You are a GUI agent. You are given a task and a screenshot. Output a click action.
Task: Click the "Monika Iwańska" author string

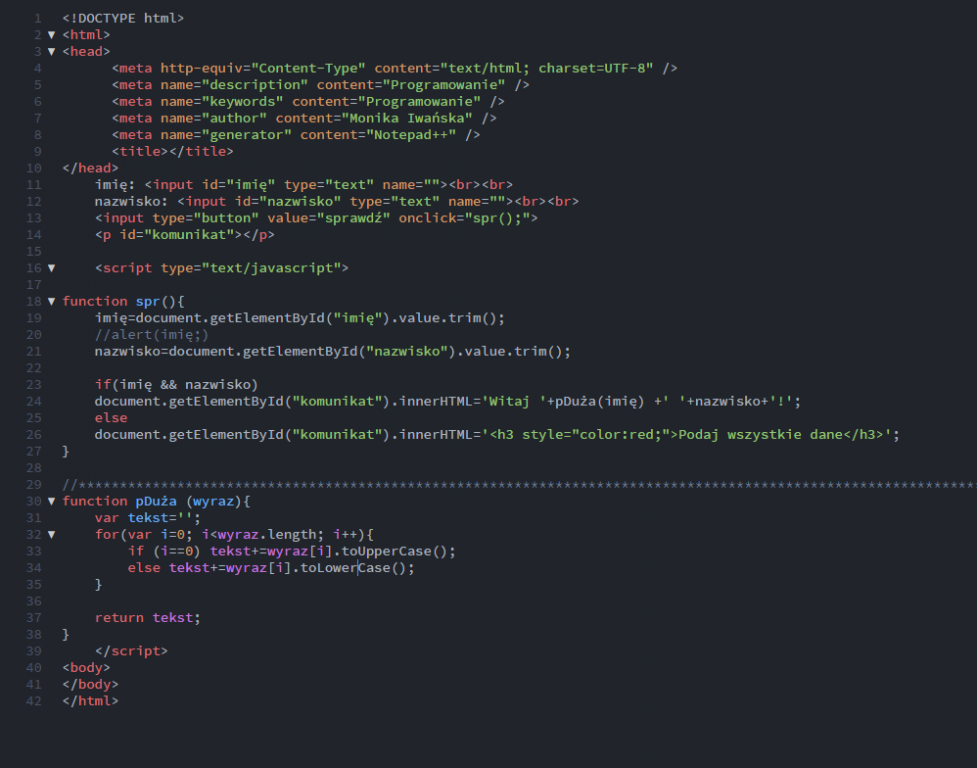[407, 118]
